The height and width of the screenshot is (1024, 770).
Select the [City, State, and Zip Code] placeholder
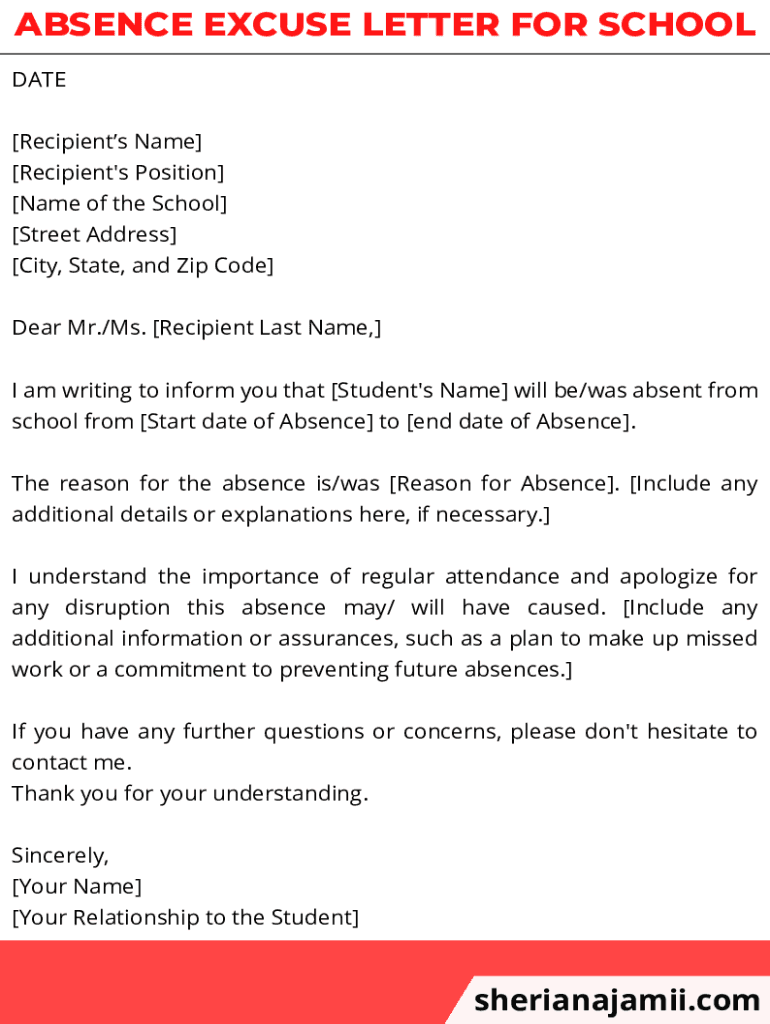pos(143,266)
